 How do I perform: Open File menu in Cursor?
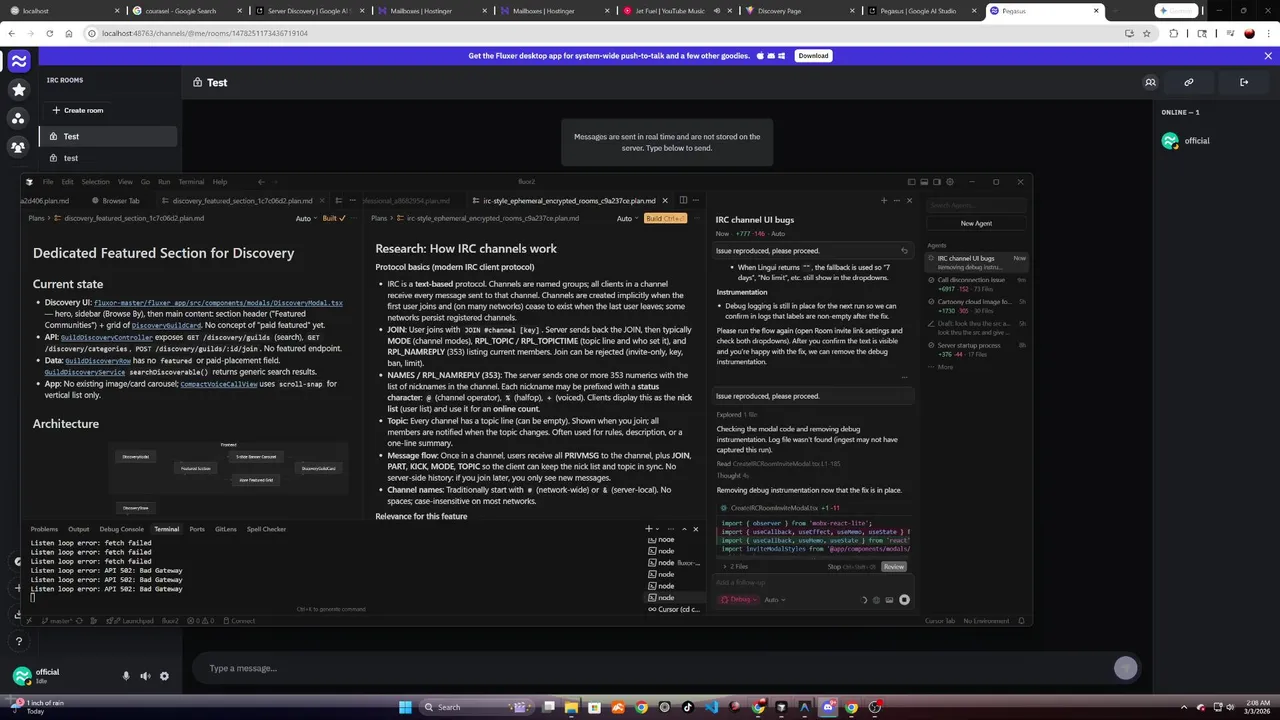coord(47,182)
